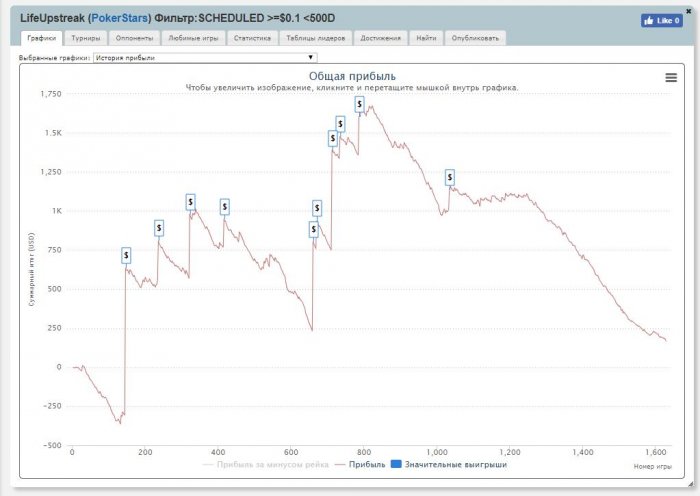Click the first $ win flag near game 150
The height and width of the screenshot is (496, 700).
(126, 255)
